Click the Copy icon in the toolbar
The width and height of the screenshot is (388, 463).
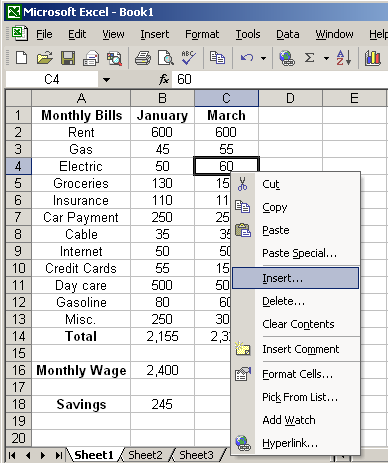pos(217,58)
